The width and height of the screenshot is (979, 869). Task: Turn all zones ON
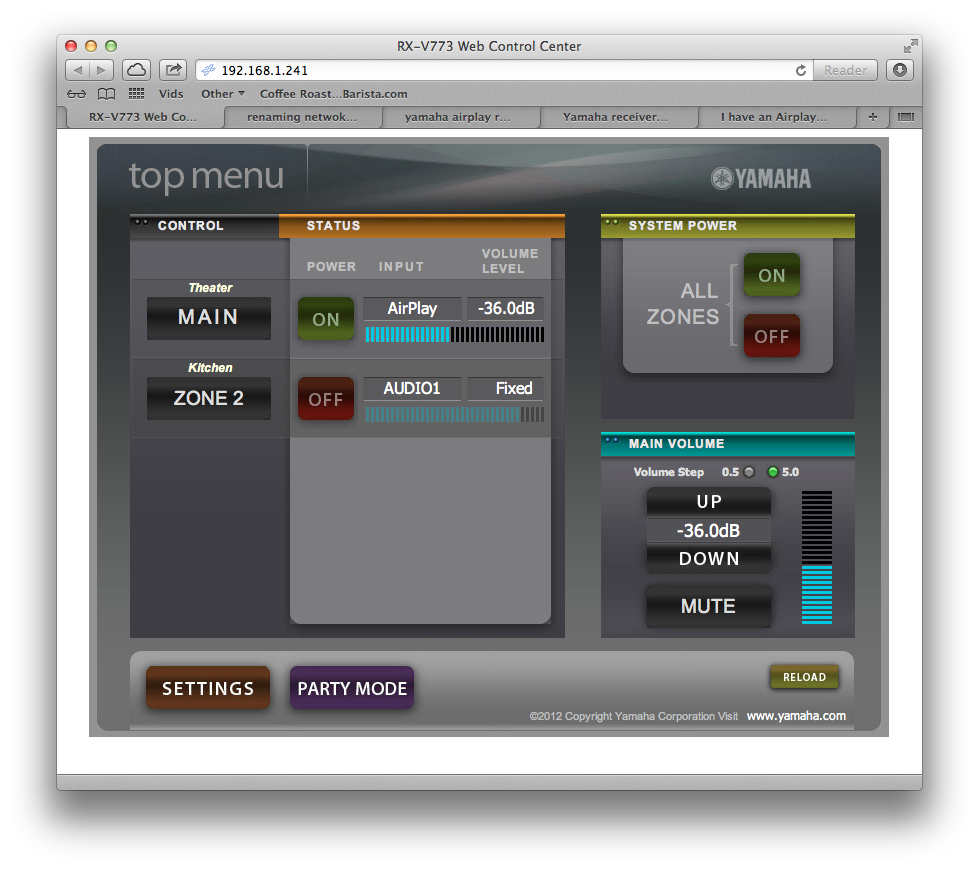click(x=771, y=275)
